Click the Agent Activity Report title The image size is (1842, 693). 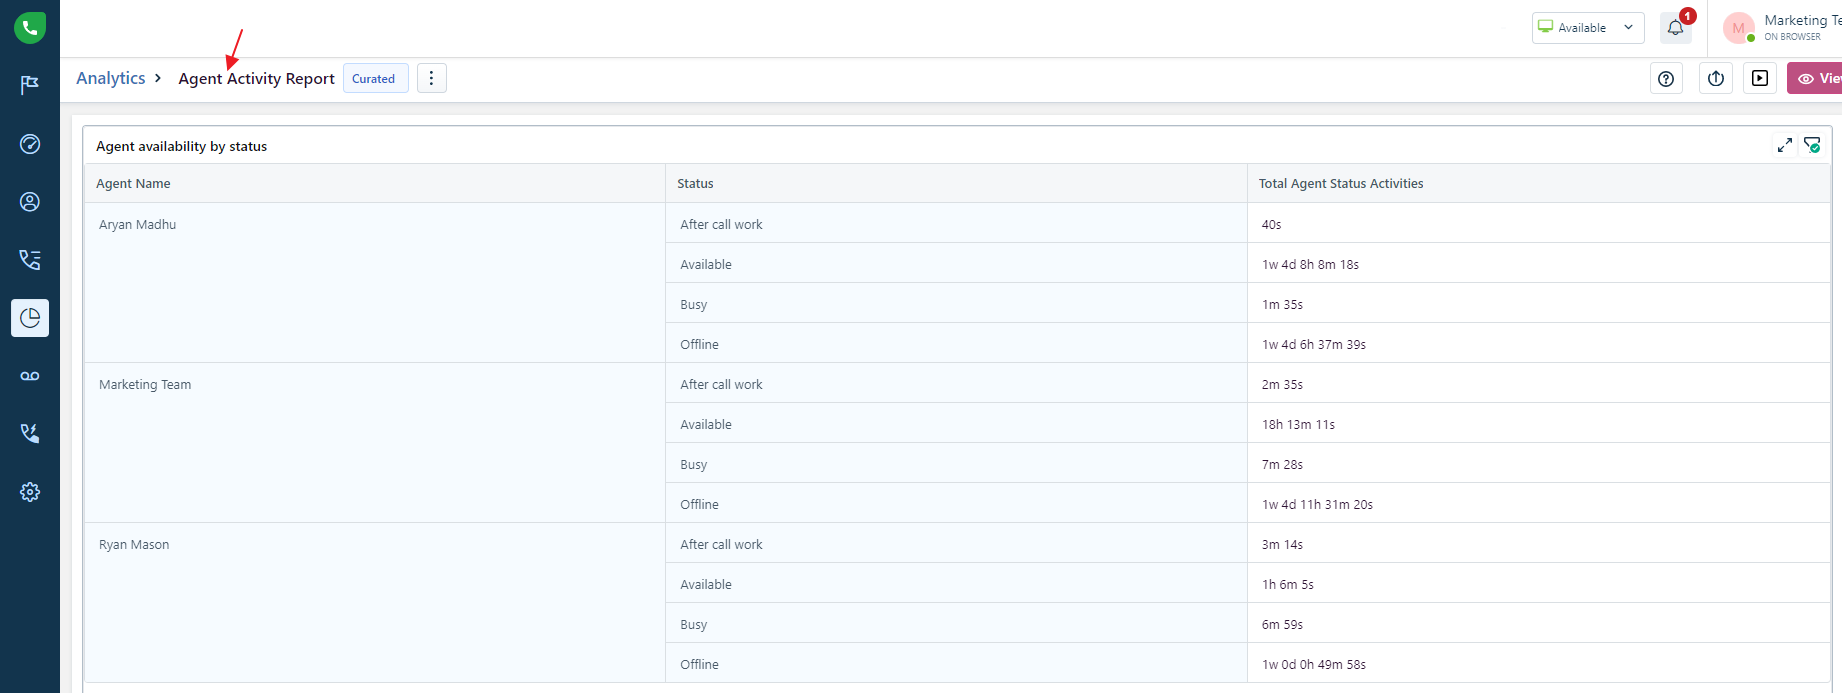click(x=256, y=78)
